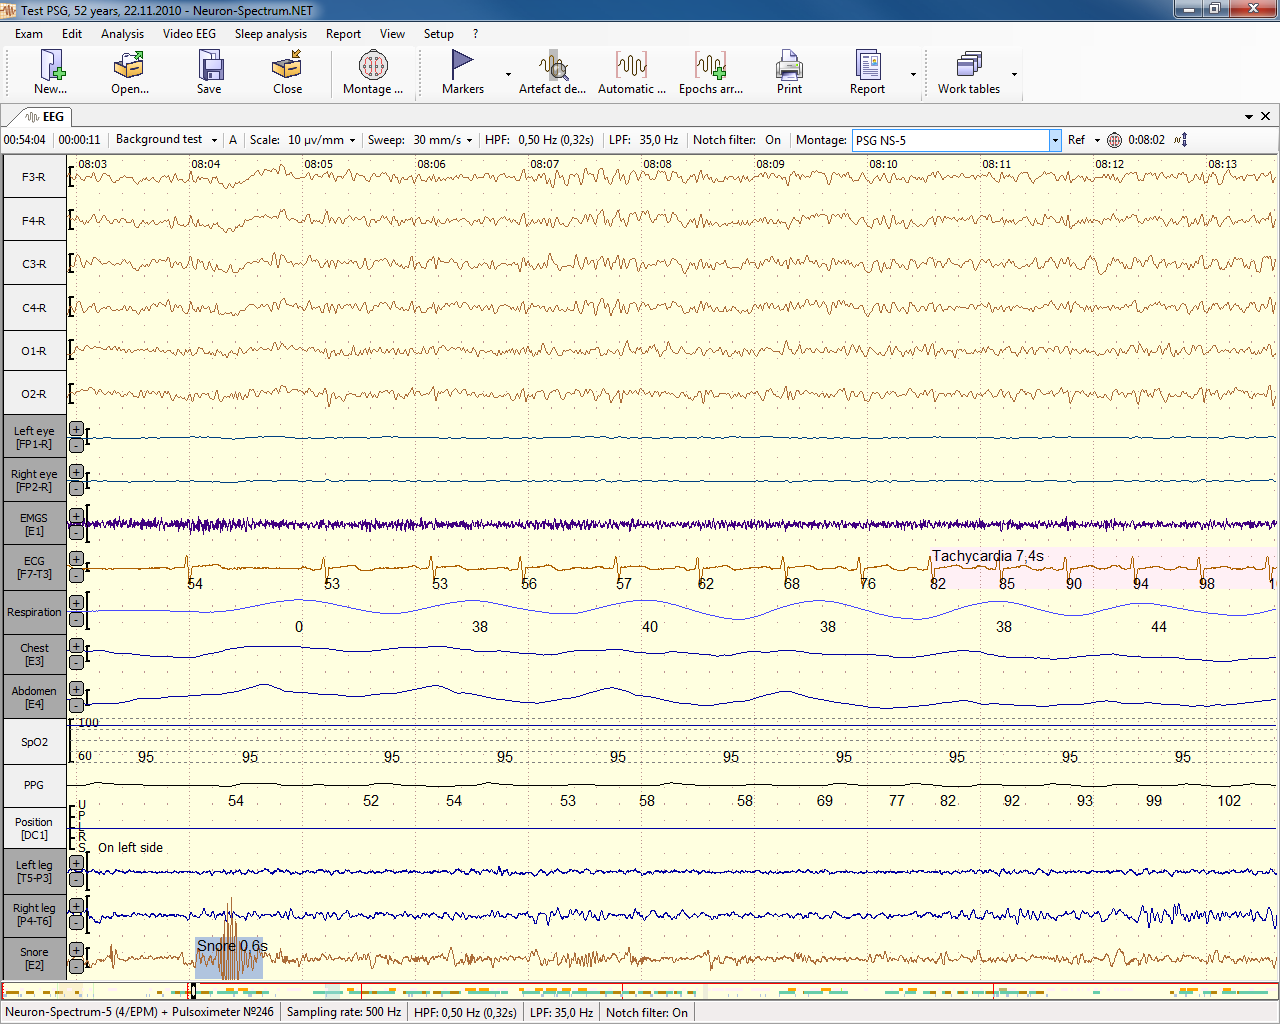Switch to the EEG tab
Viewport: 1280px width, 1024px height.
[44, 117]
